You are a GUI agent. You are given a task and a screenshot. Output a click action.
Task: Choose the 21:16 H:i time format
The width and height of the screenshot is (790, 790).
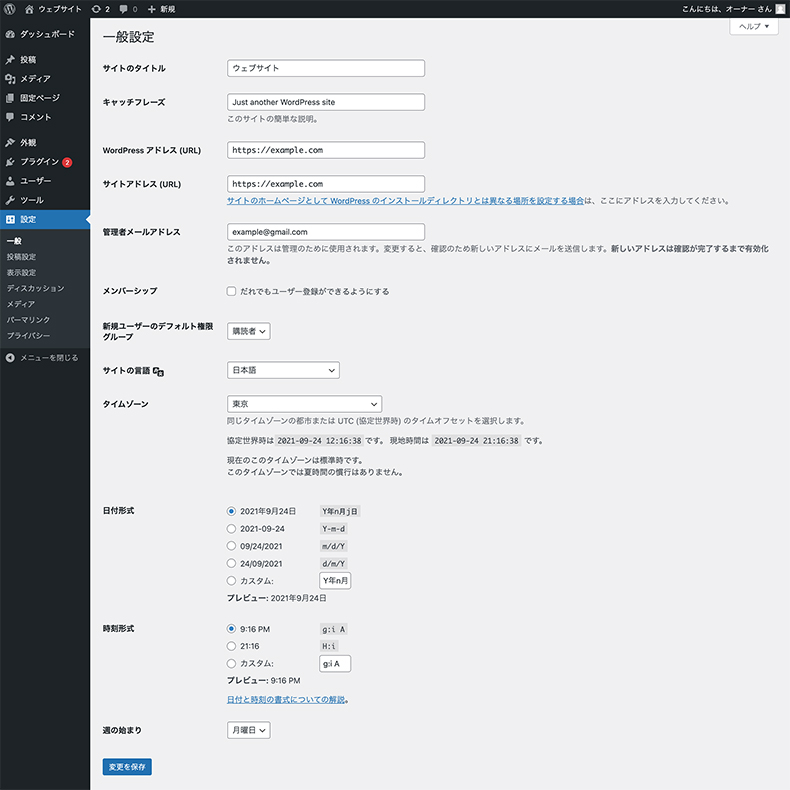232,646
